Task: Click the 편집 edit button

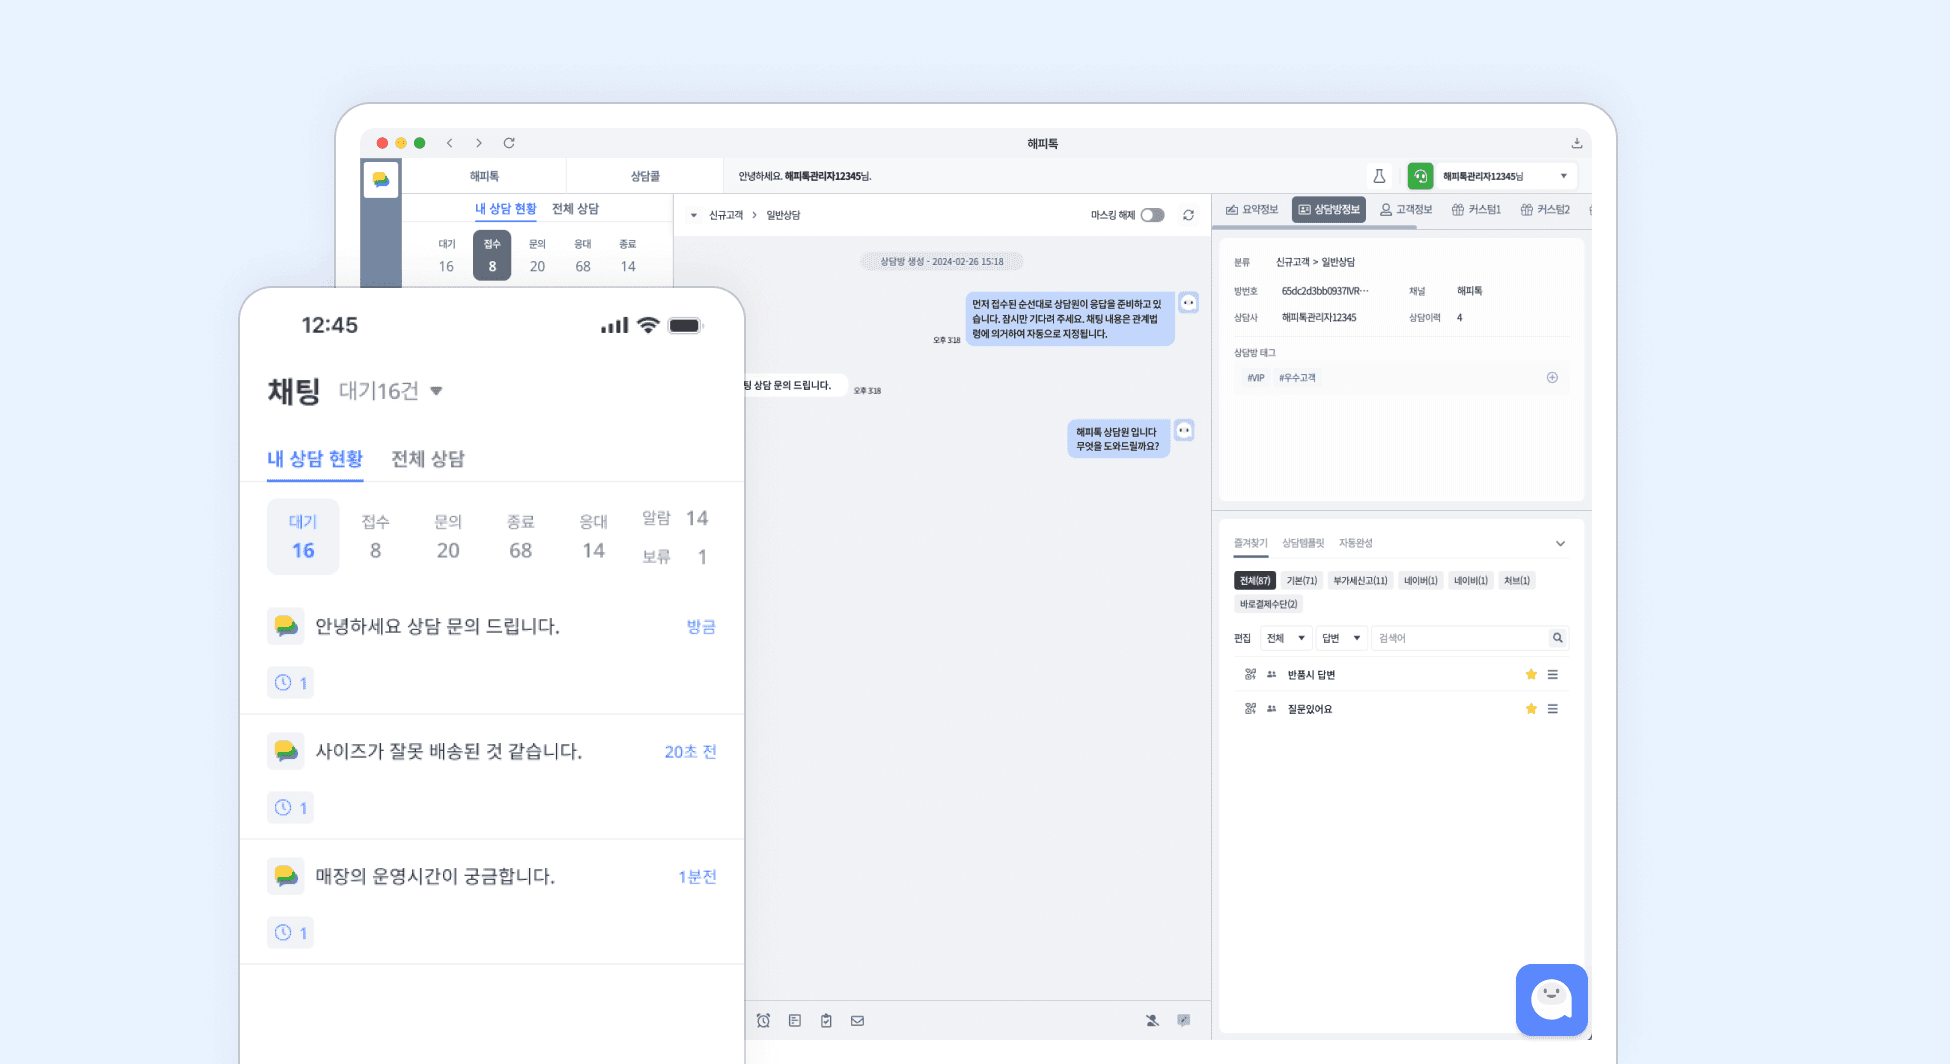Action: pos(1243,638)
